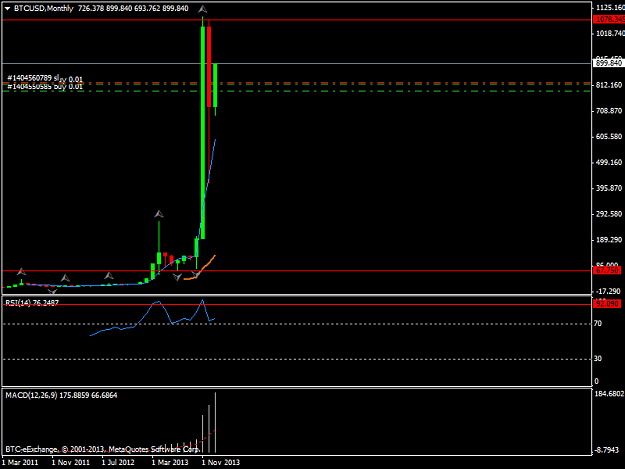Select the horizontal bid price line at 899.840
Viewport: 625px width, 469px height.
pos(297,63)
